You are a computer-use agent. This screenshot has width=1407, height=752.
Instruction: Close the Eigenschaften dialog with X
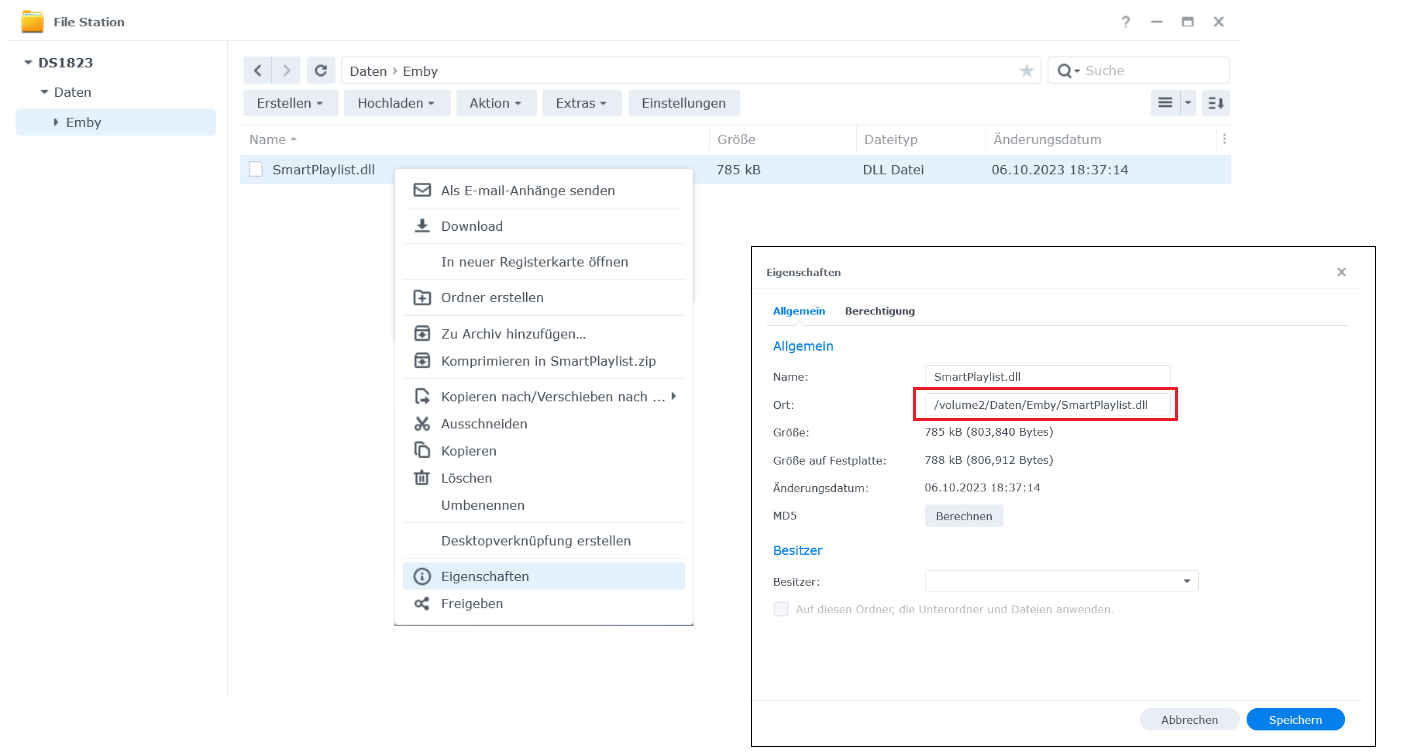pos(1341,272)
